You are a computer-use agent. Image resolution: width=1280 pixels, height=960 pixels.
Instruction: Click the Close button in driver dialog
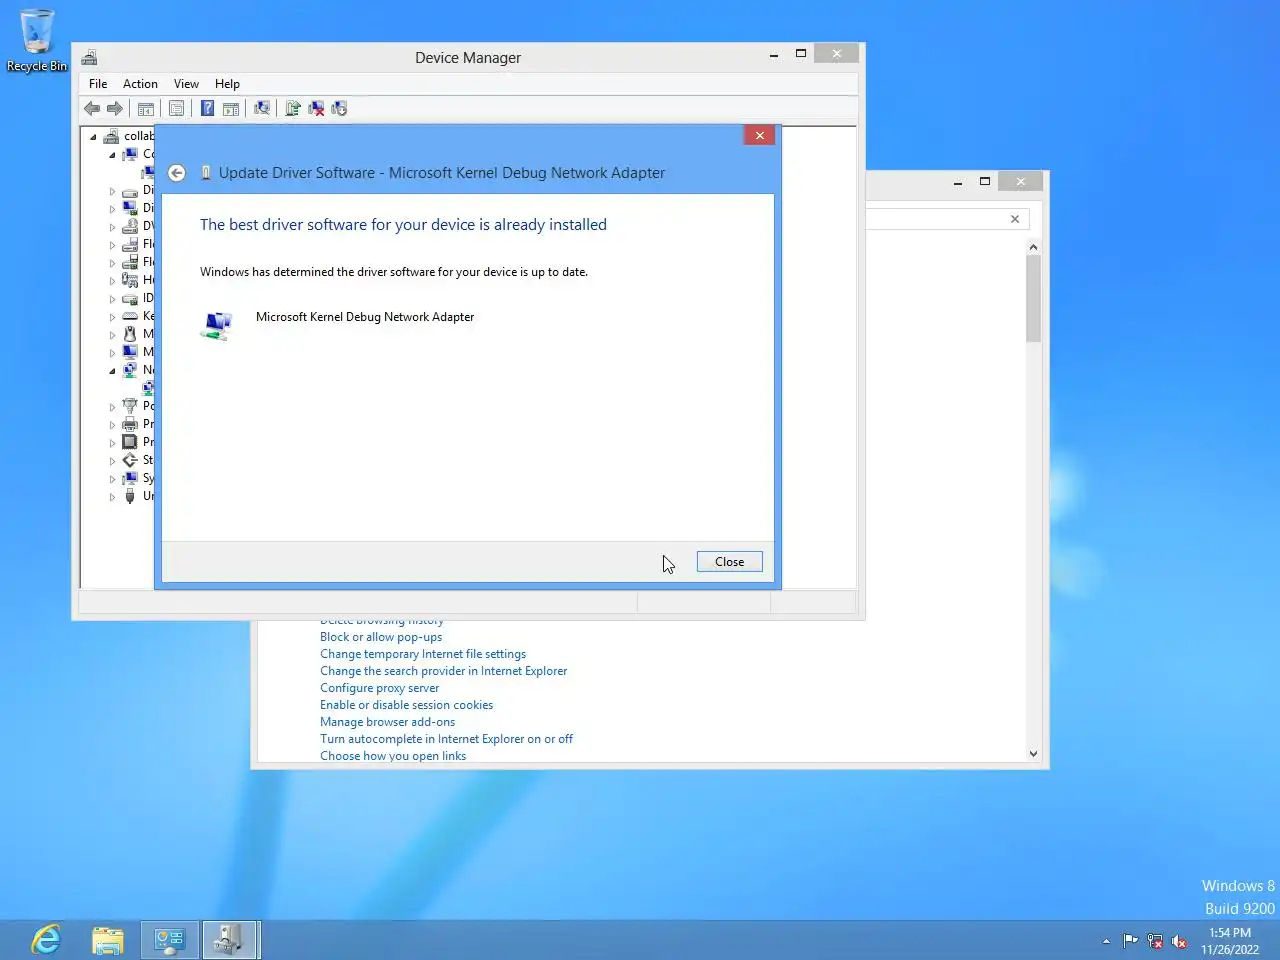(x=729, y=562)
